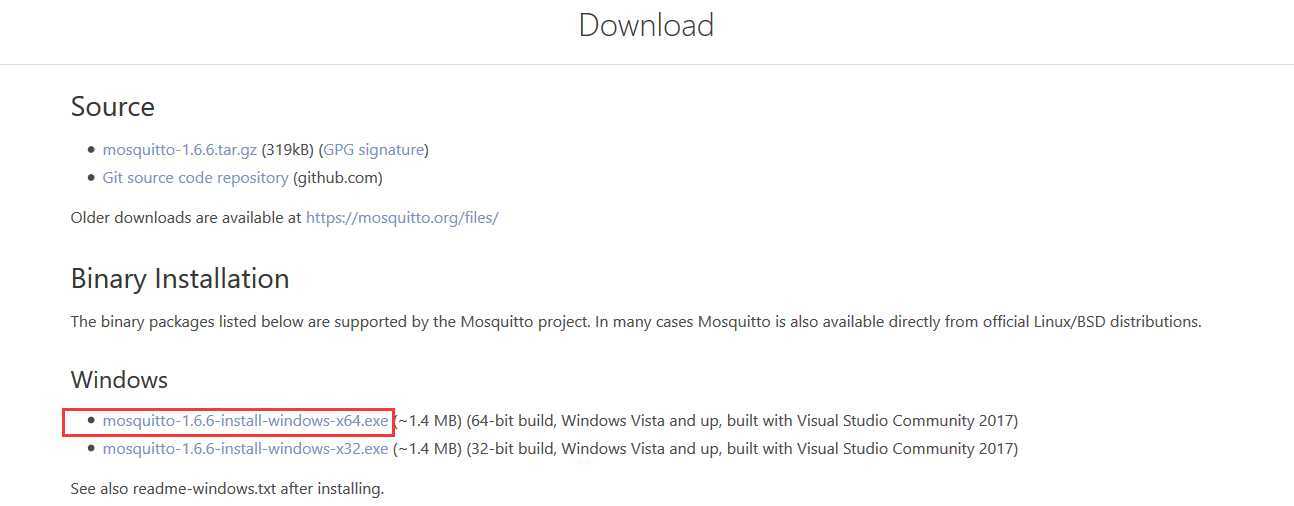Click the (319kB) file size text
Image resolution: width=1294 pixels, height=506 pixels.
288,150
